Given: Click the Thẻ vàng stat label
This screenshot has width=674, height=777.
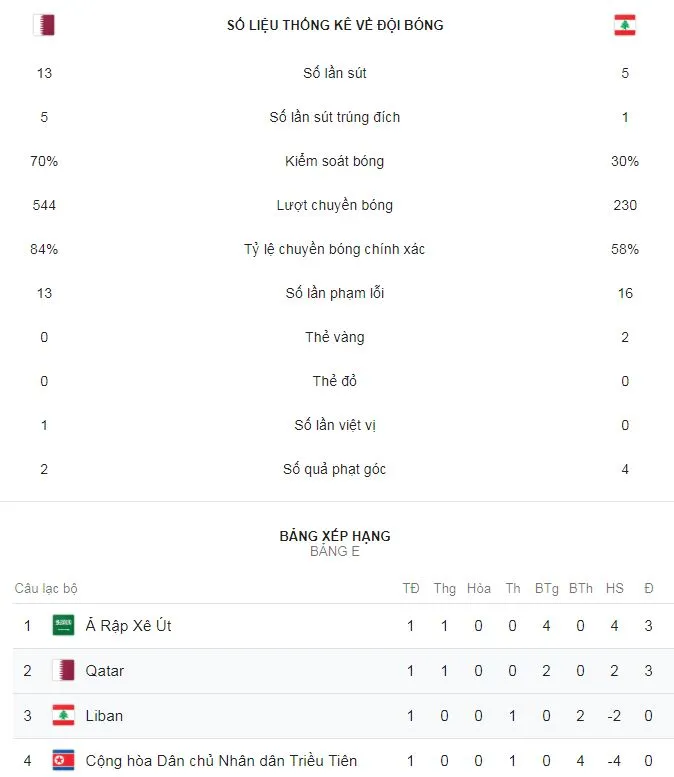Looking at the screenshot, I should (335, 337).
